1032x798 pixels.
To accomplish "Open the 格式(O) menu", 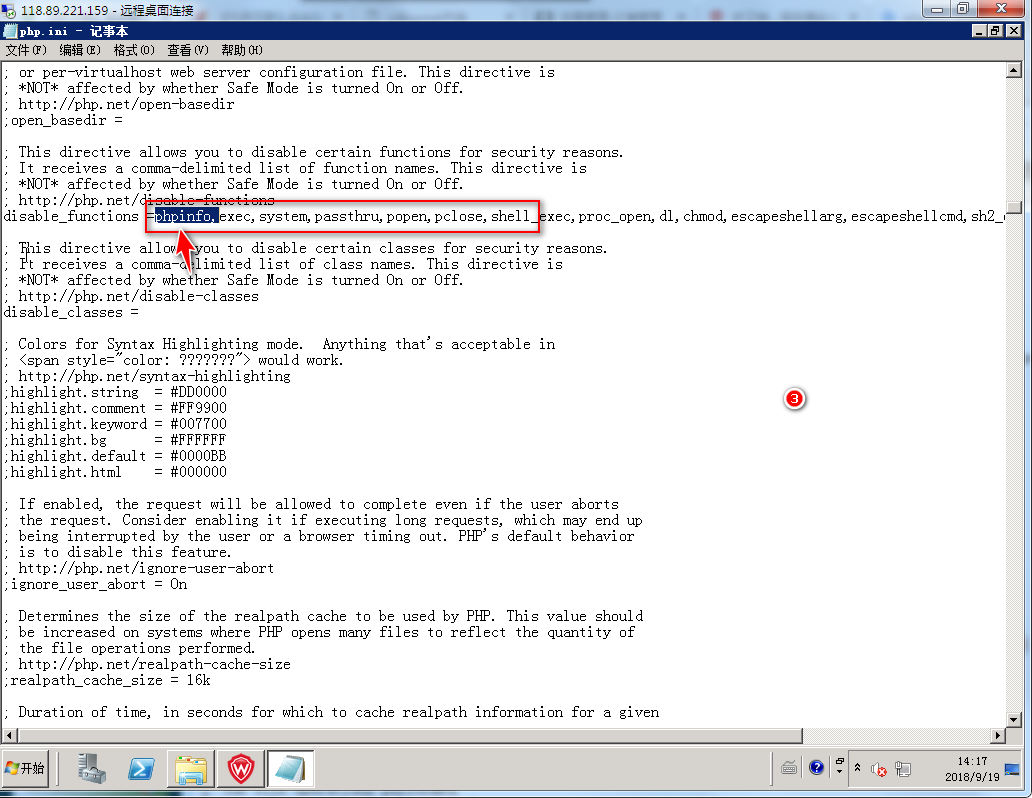I will pyautogui.click(x=133, y=50).
